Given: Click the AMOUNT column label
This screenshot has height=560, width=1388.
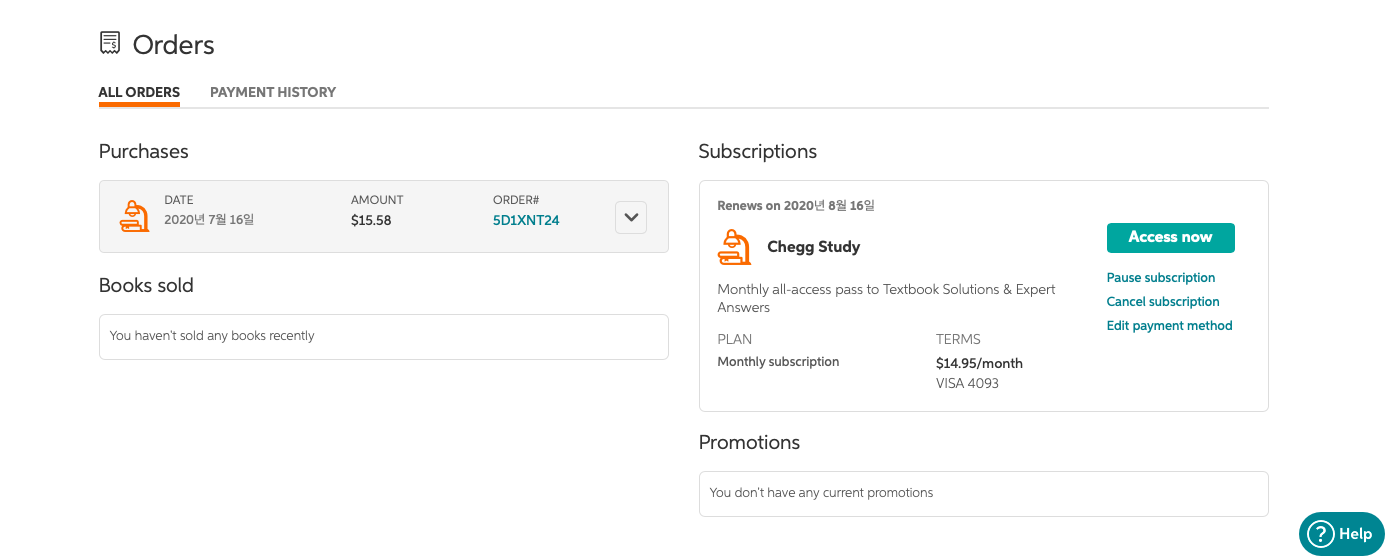Looking at the screenshot, I should tap(377, 200).
